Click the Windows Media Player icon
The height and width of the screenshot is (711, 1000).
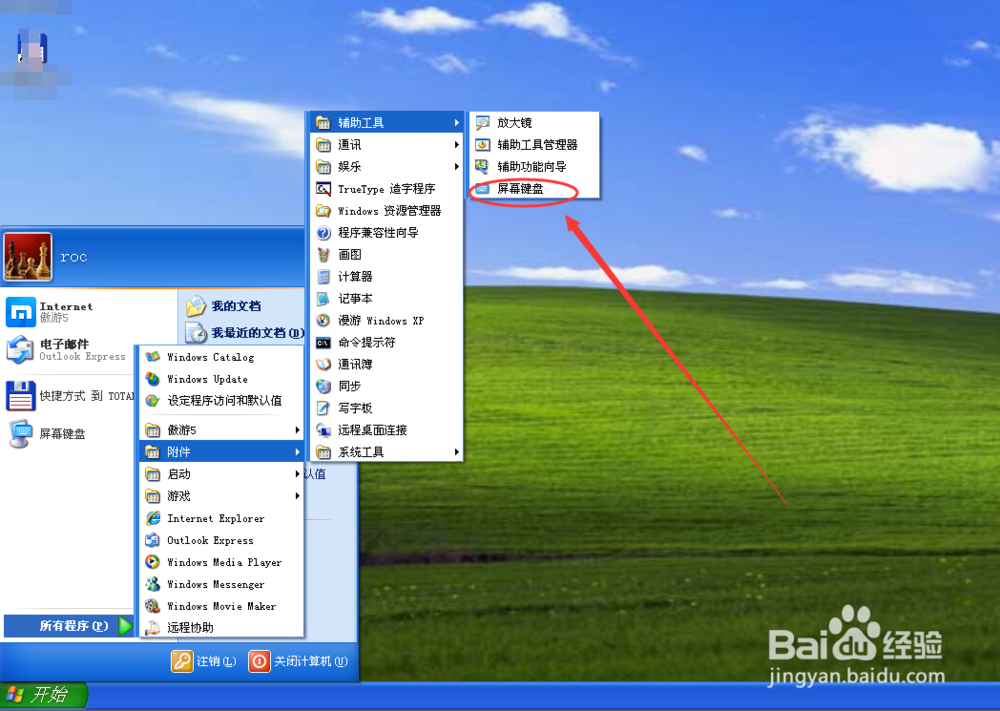tap(152, 562)
